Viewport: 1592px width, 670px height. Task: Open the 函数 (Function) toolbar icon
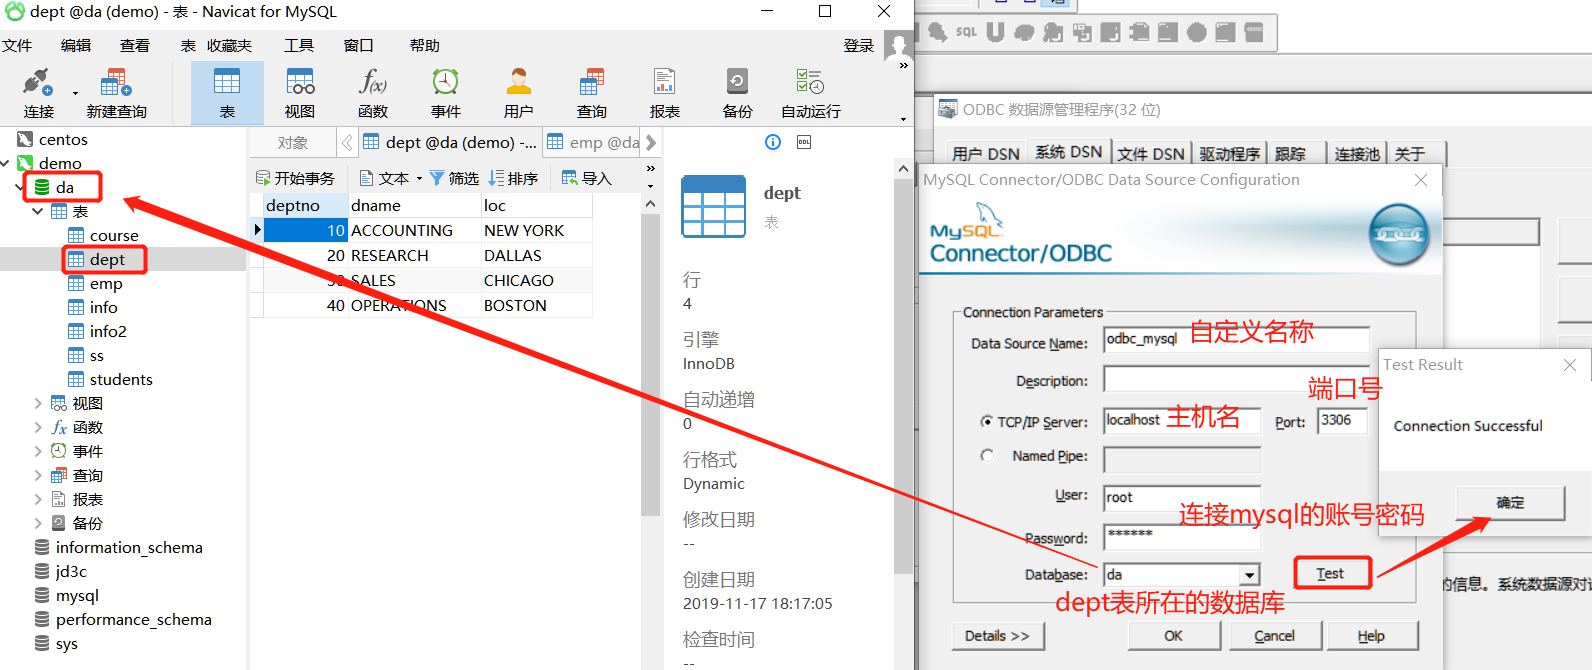pos(373,93)
